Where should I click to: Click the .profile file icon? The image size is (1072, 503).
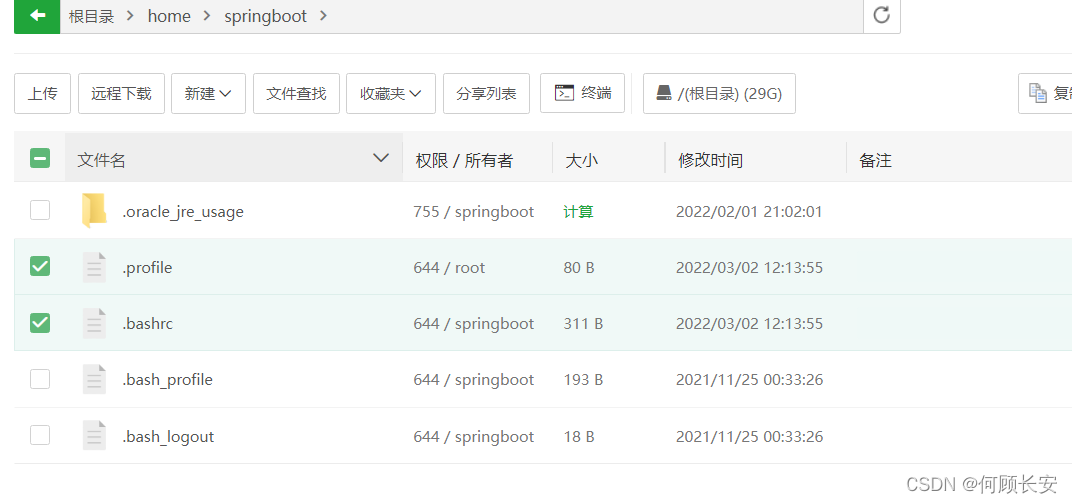click(94, 267)
